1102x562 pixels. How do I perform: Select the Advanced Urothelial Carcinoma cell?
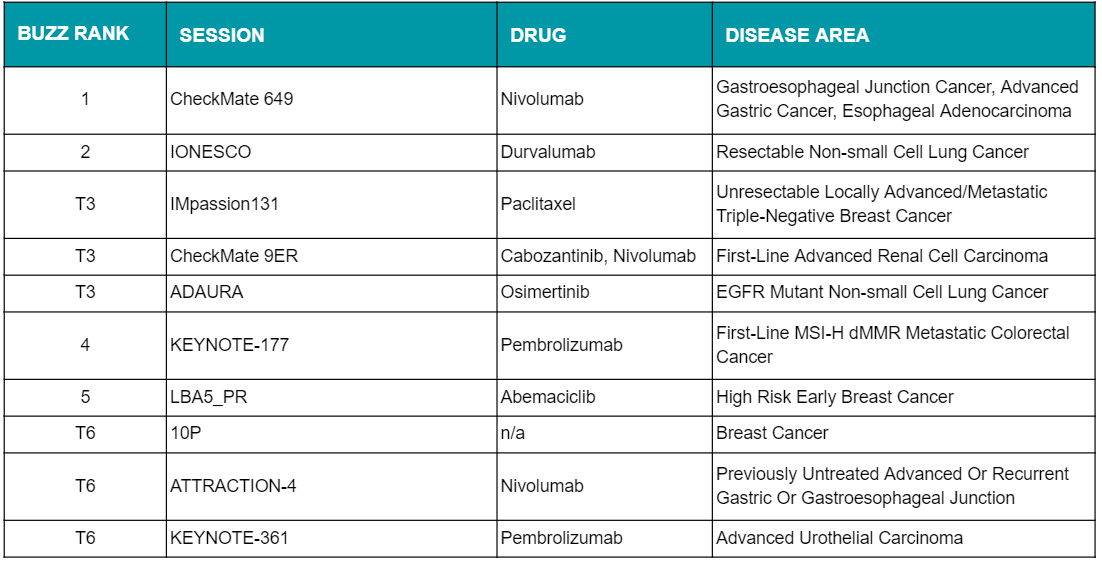904,539
